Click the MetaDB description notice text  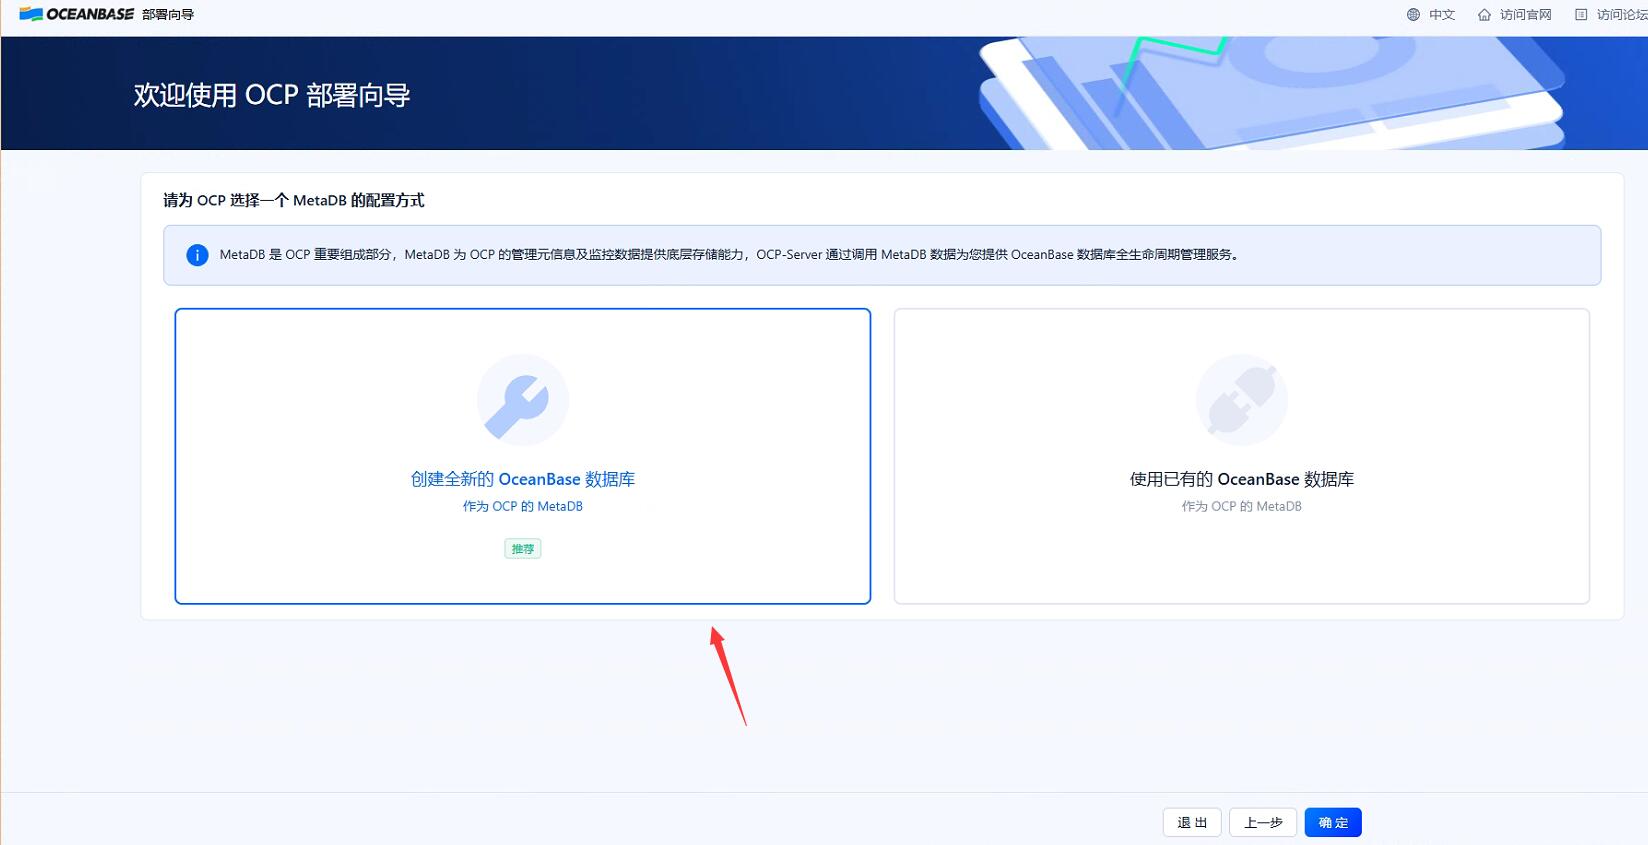[x=730, y=255]
